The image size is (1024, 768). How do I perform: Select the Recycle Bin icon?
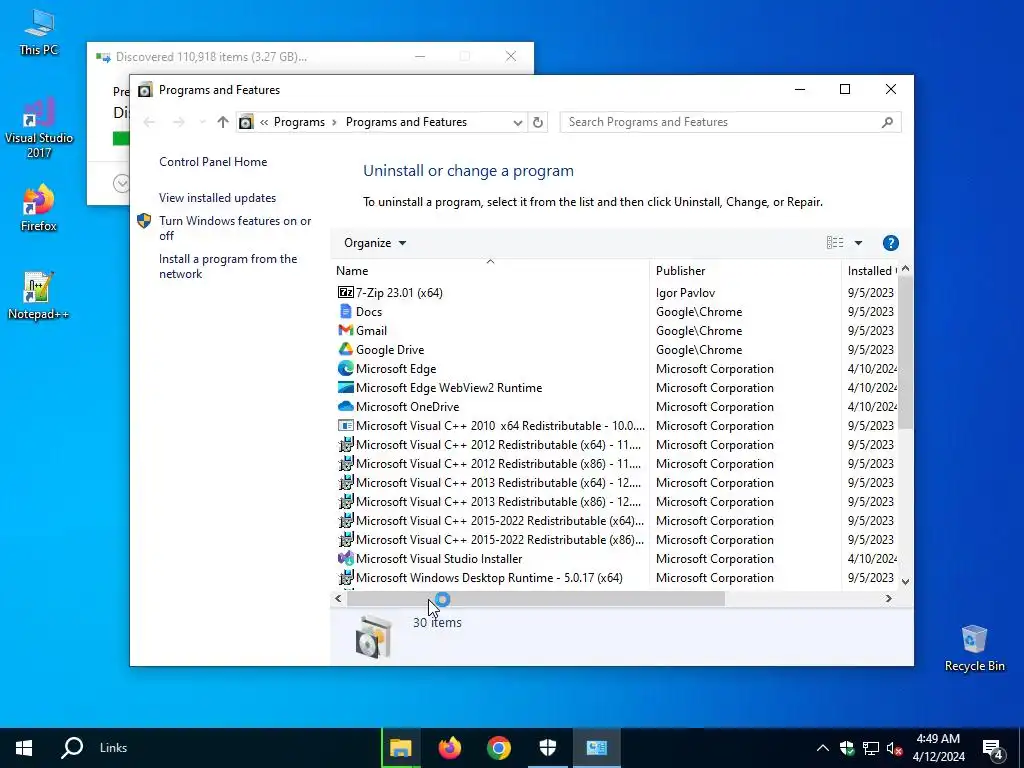point(974,648)
